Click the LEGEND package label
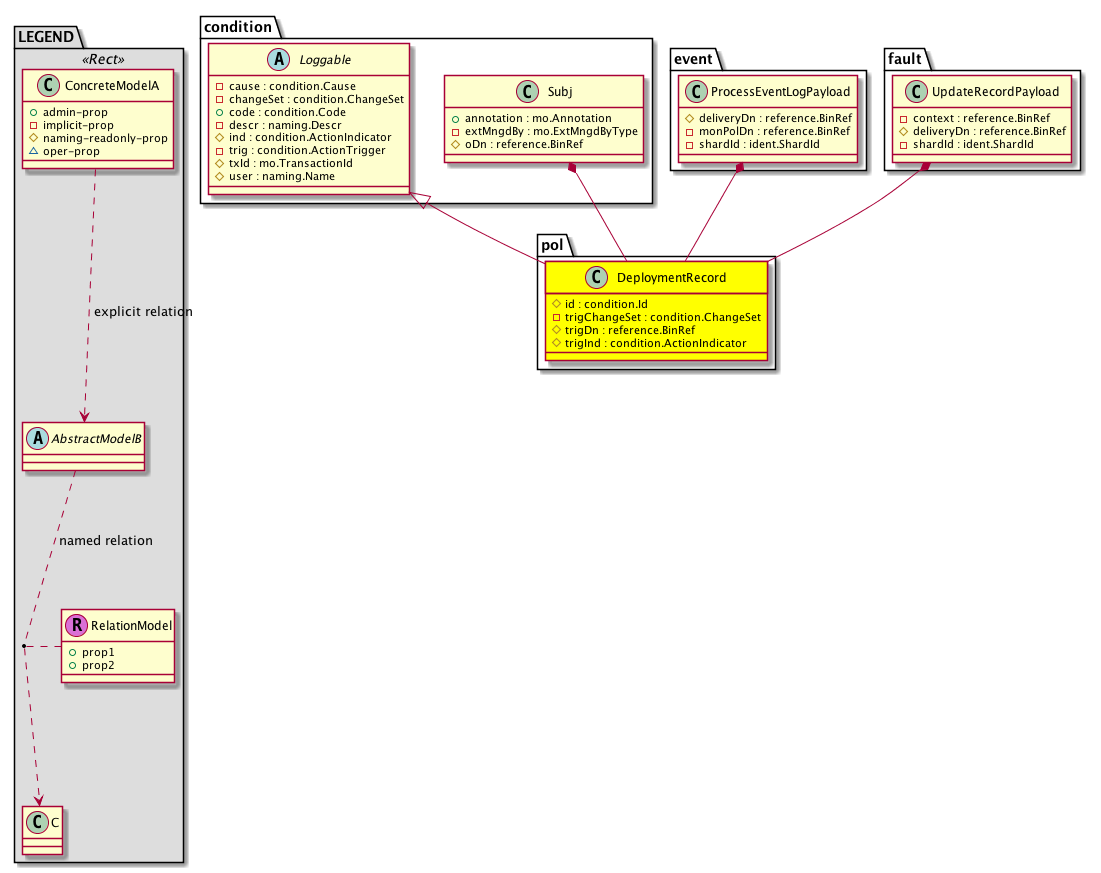This screenshot has height=873, width=1101. [46, 37]
